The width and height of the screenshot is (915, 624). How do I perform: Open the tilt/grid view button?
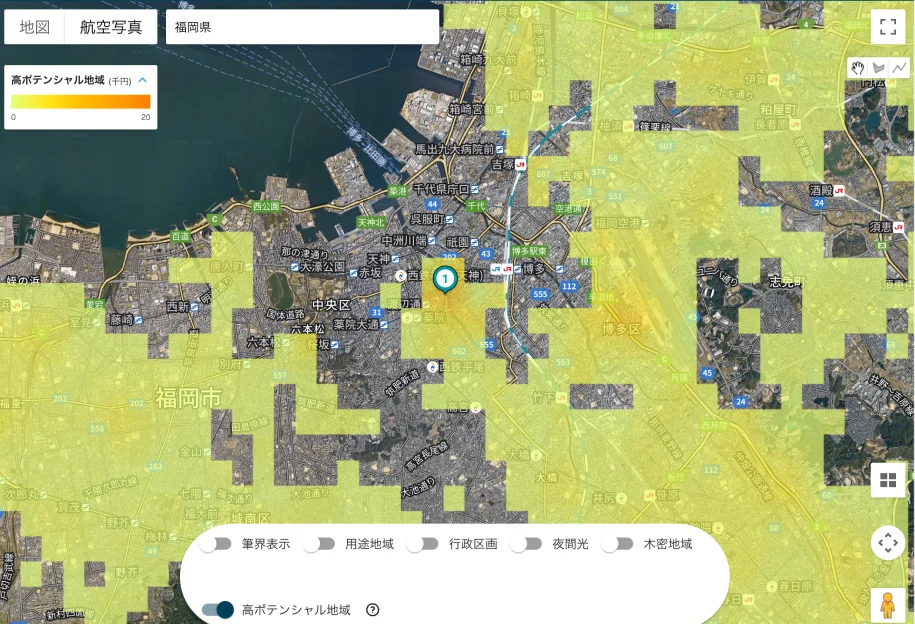tap(887, 480)
